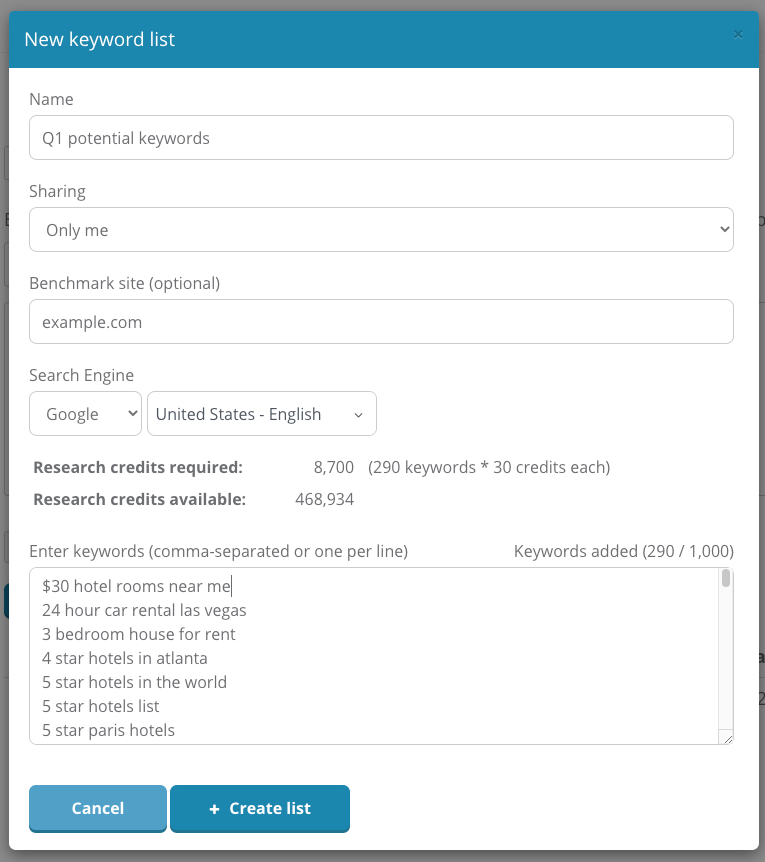
Task: Place cursor on "$30 hotel rooms near me" line
Action: click(136, 587)
